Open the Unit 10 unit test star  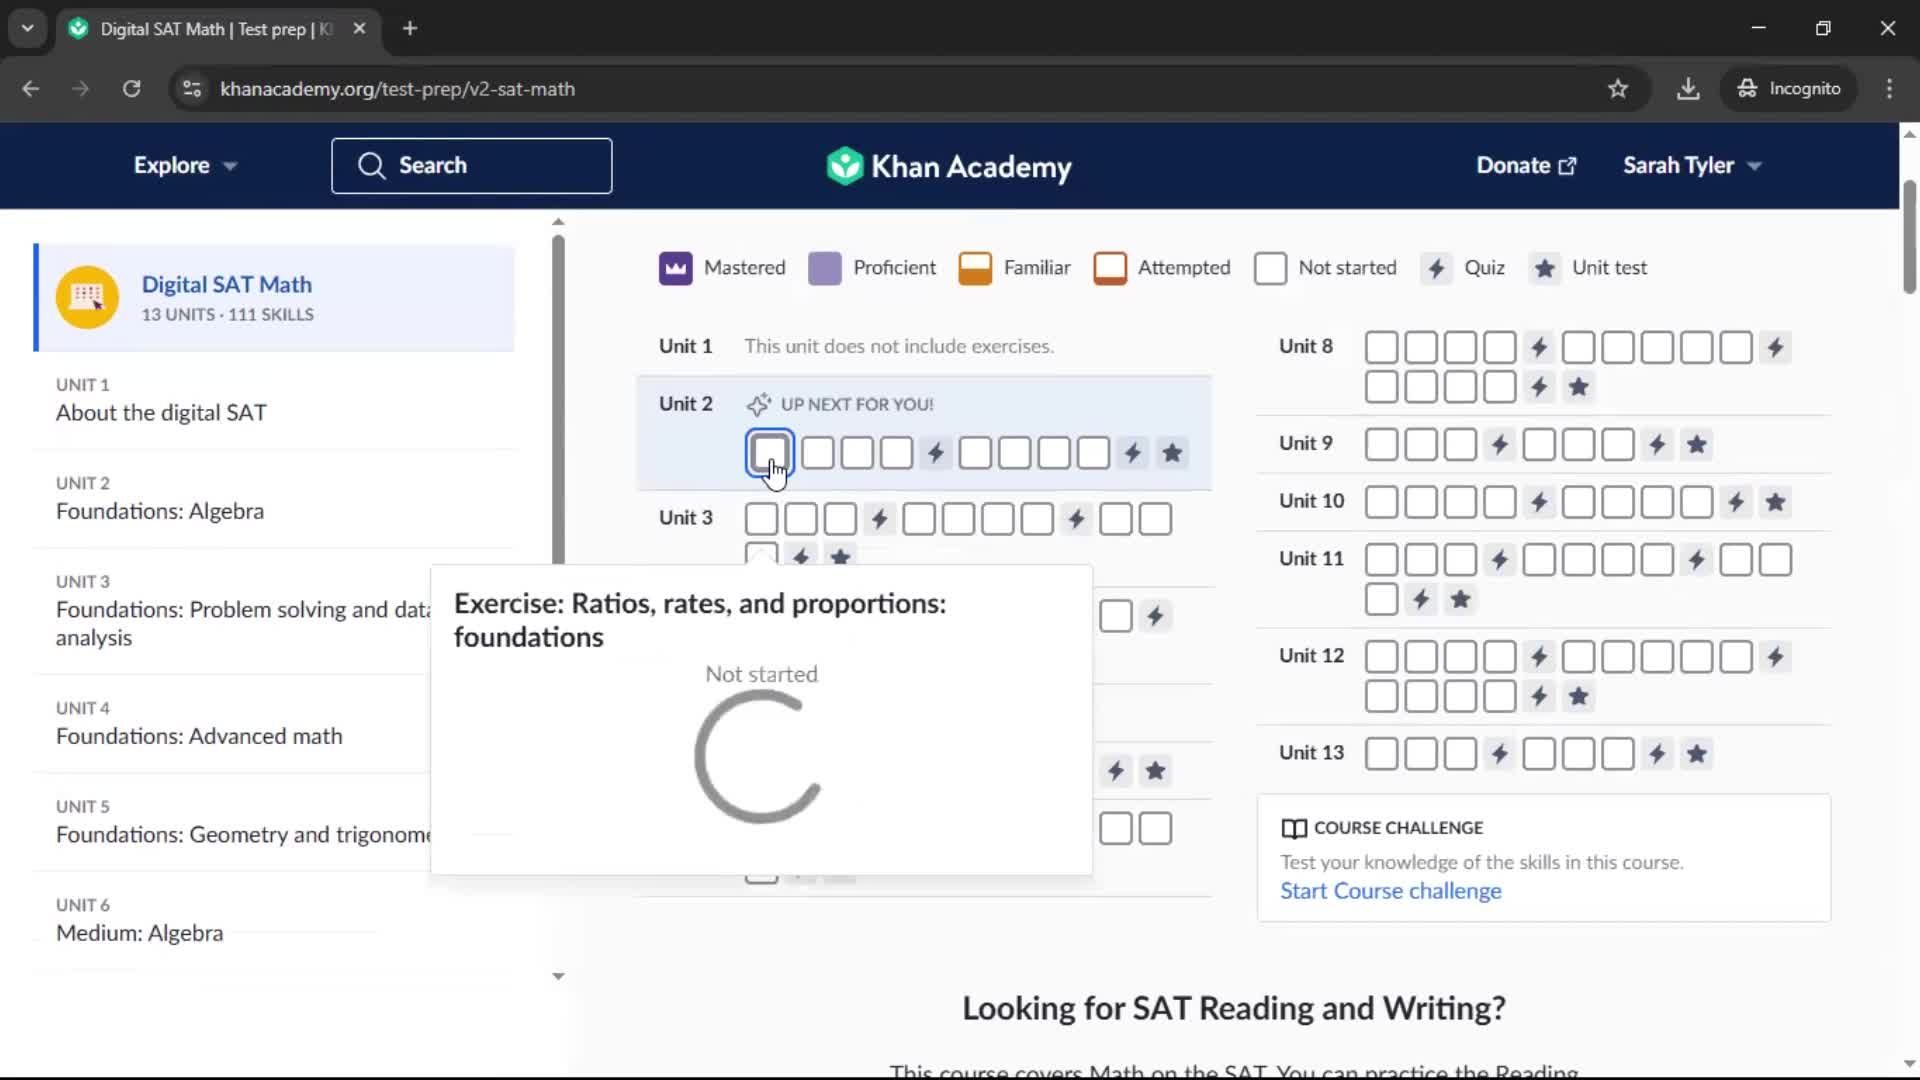1775,502
